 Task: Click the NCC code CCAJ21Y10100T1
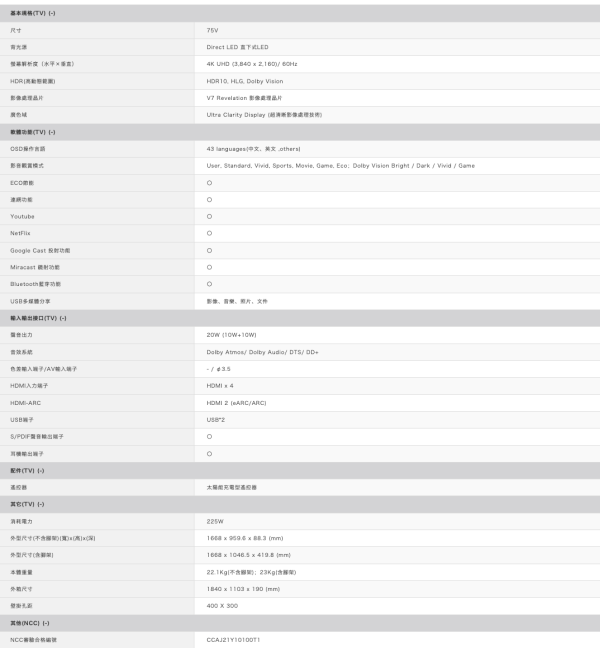click(232, 639)
